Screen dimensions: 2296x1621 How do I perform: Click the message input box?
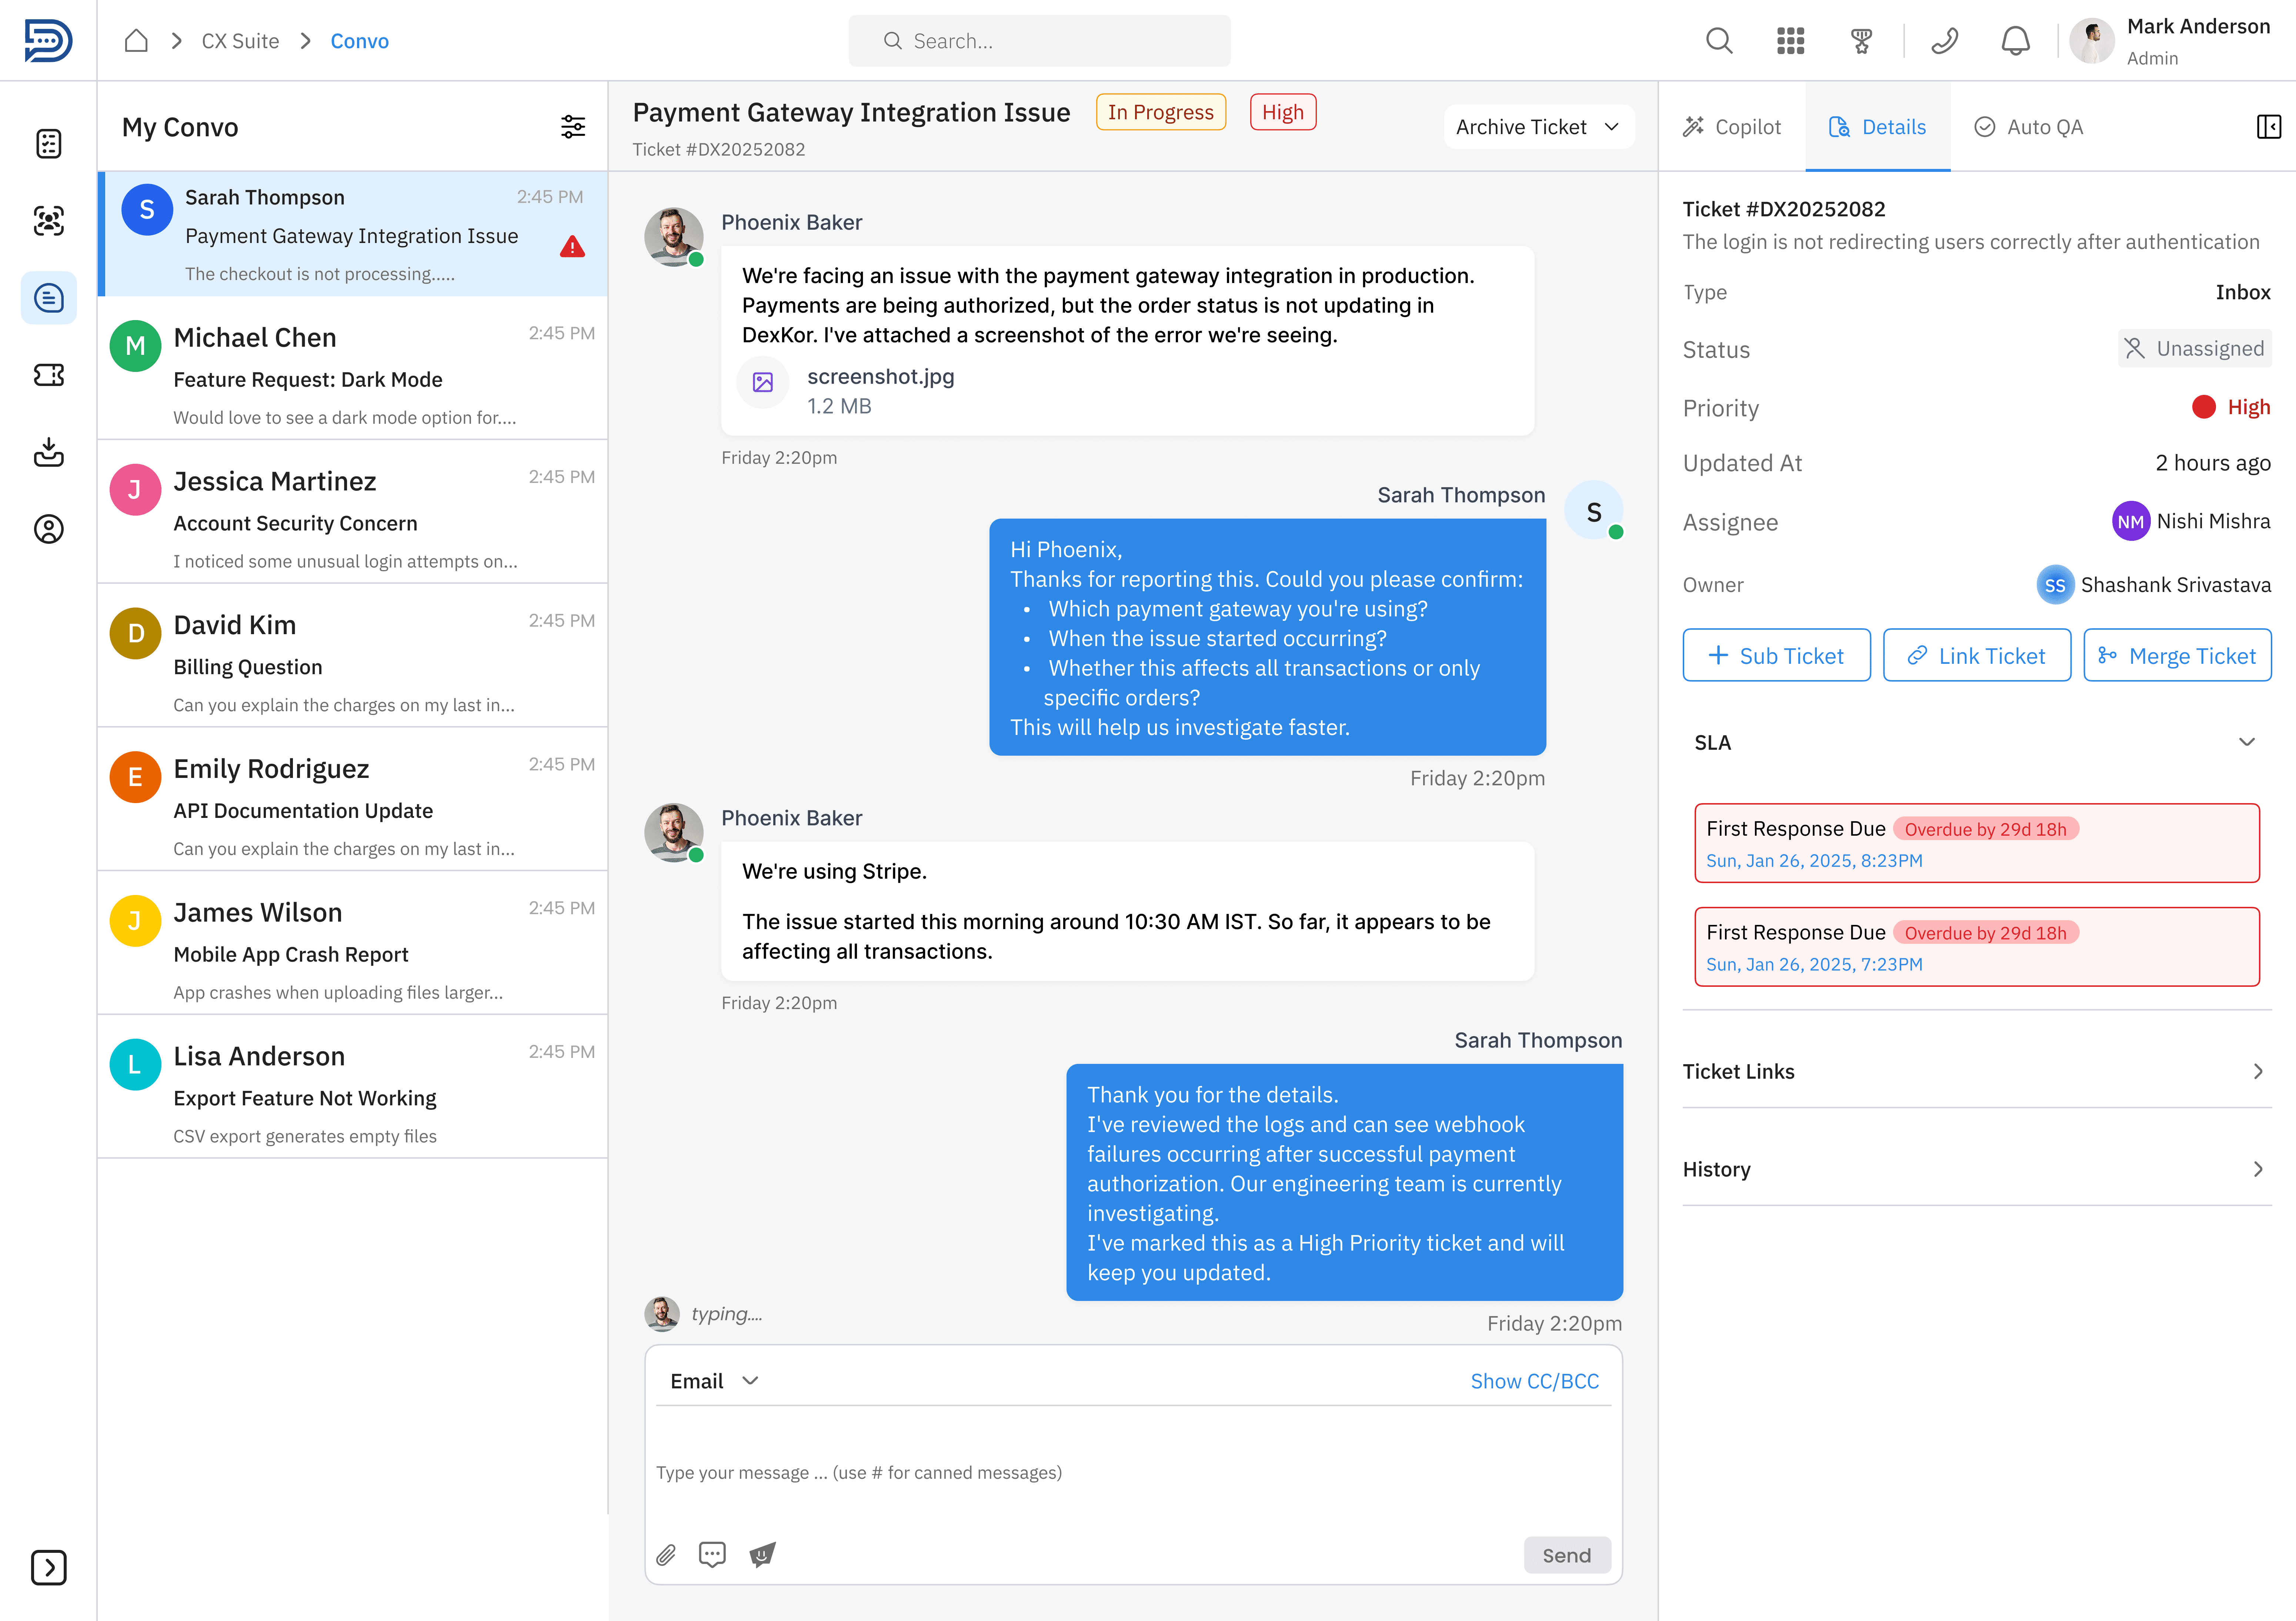(1133, 1472)
